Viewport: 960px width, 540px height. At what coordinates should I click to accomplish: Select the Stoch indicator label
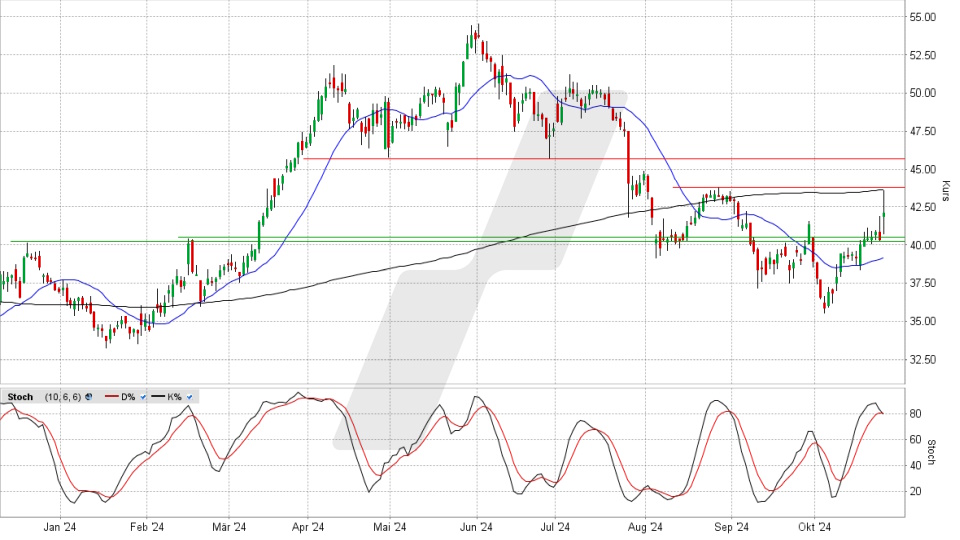click(20, 397)
